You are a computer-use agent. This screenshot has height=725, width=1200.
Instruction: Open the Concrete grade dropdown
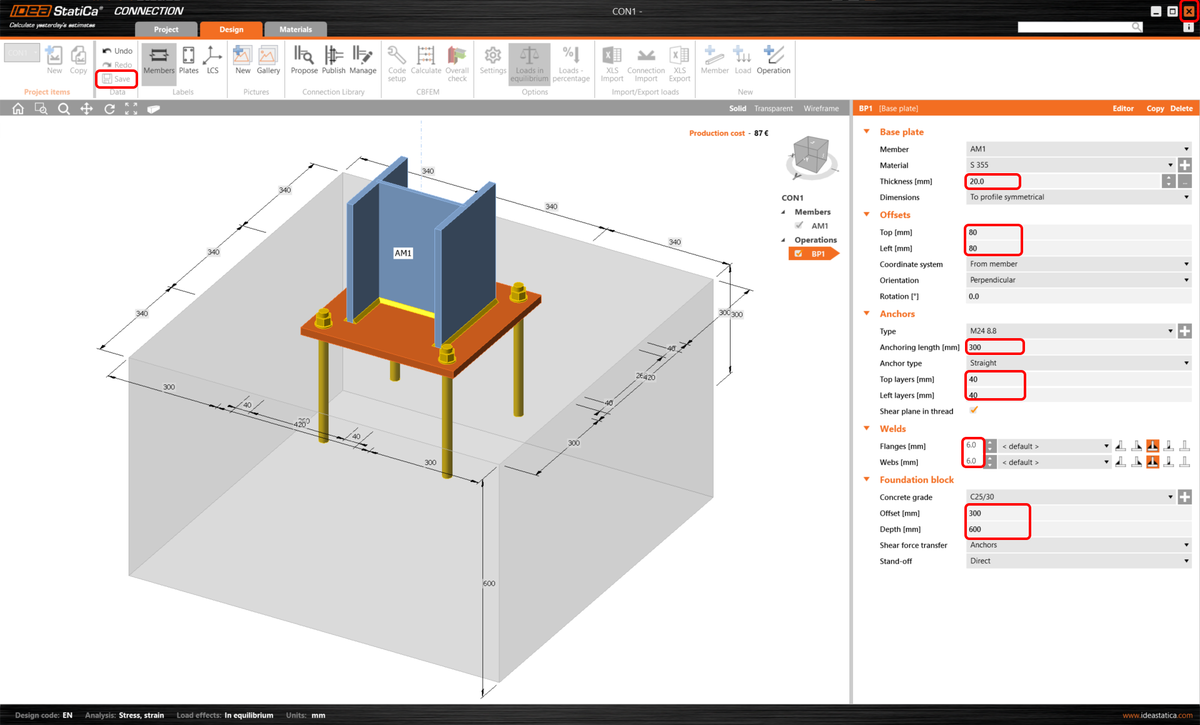click(x=1172, y=496)
